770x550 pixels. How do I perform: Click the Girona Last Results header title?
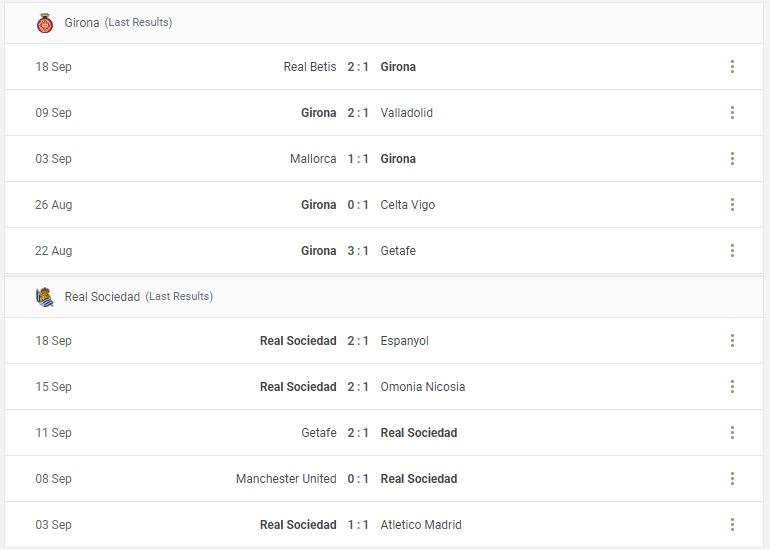[x=118, y=23]
